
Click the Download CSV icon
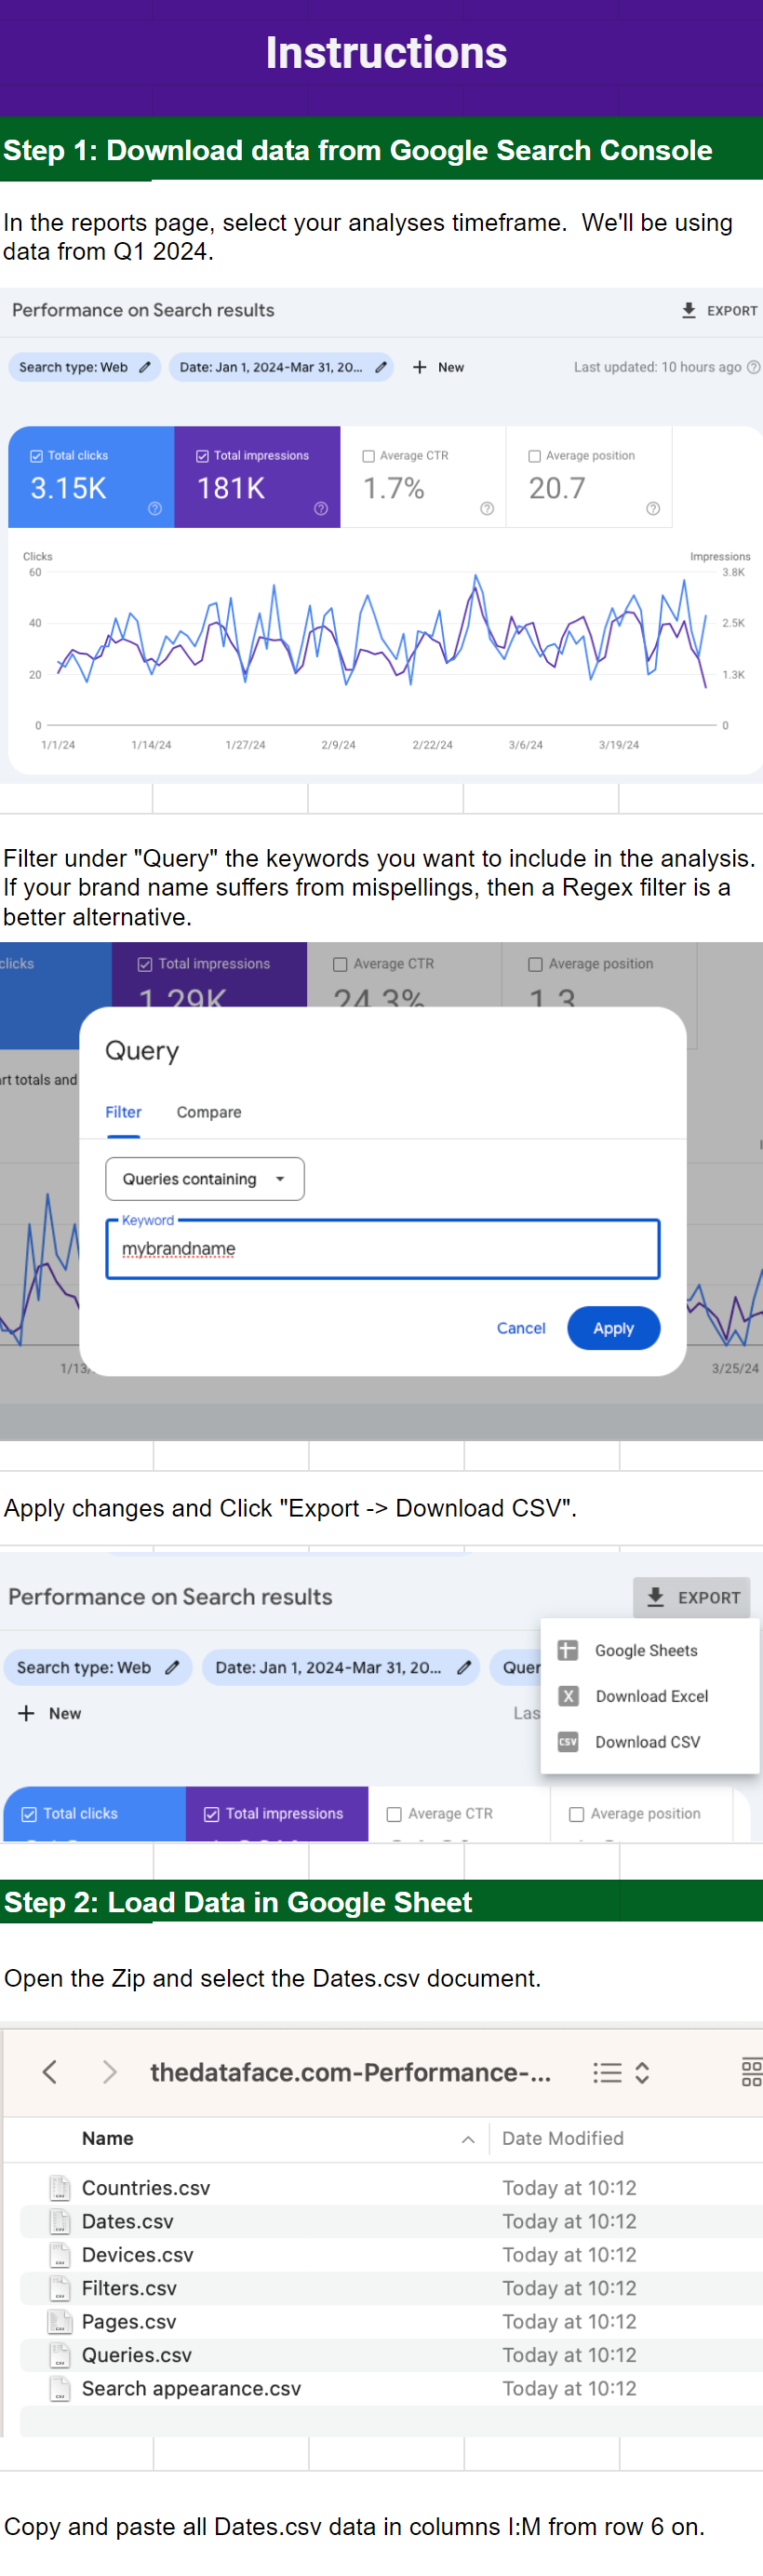[x=568, y=1741]
